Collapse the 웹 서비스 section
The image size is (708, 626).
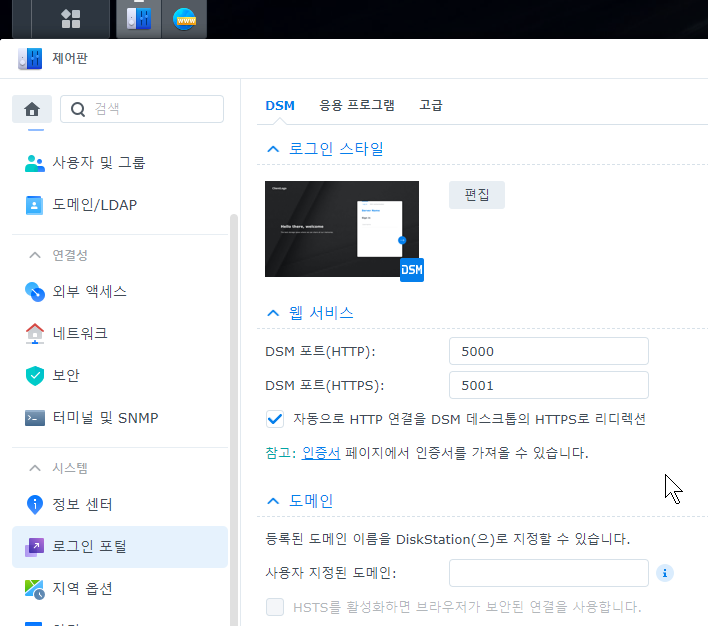[273, 313]
